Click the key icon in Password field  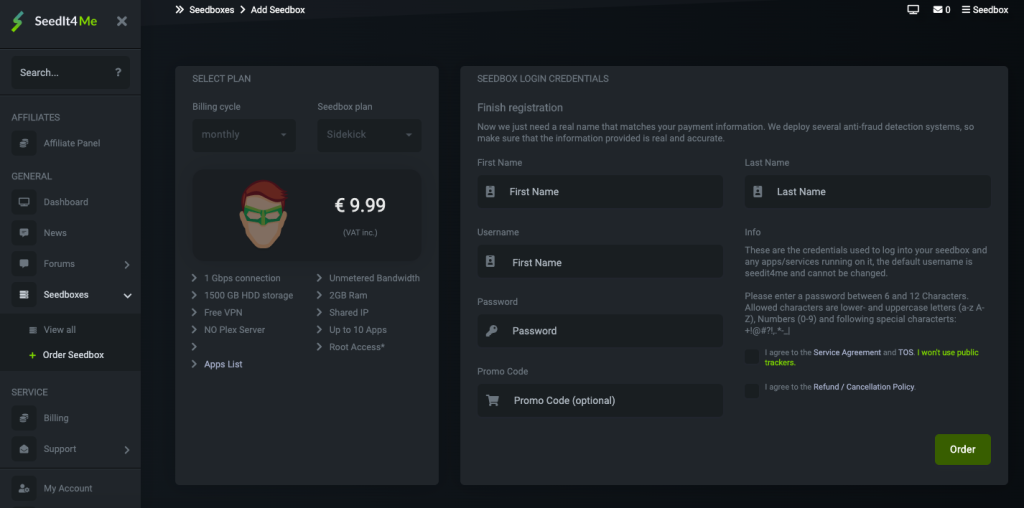[491, 331]
